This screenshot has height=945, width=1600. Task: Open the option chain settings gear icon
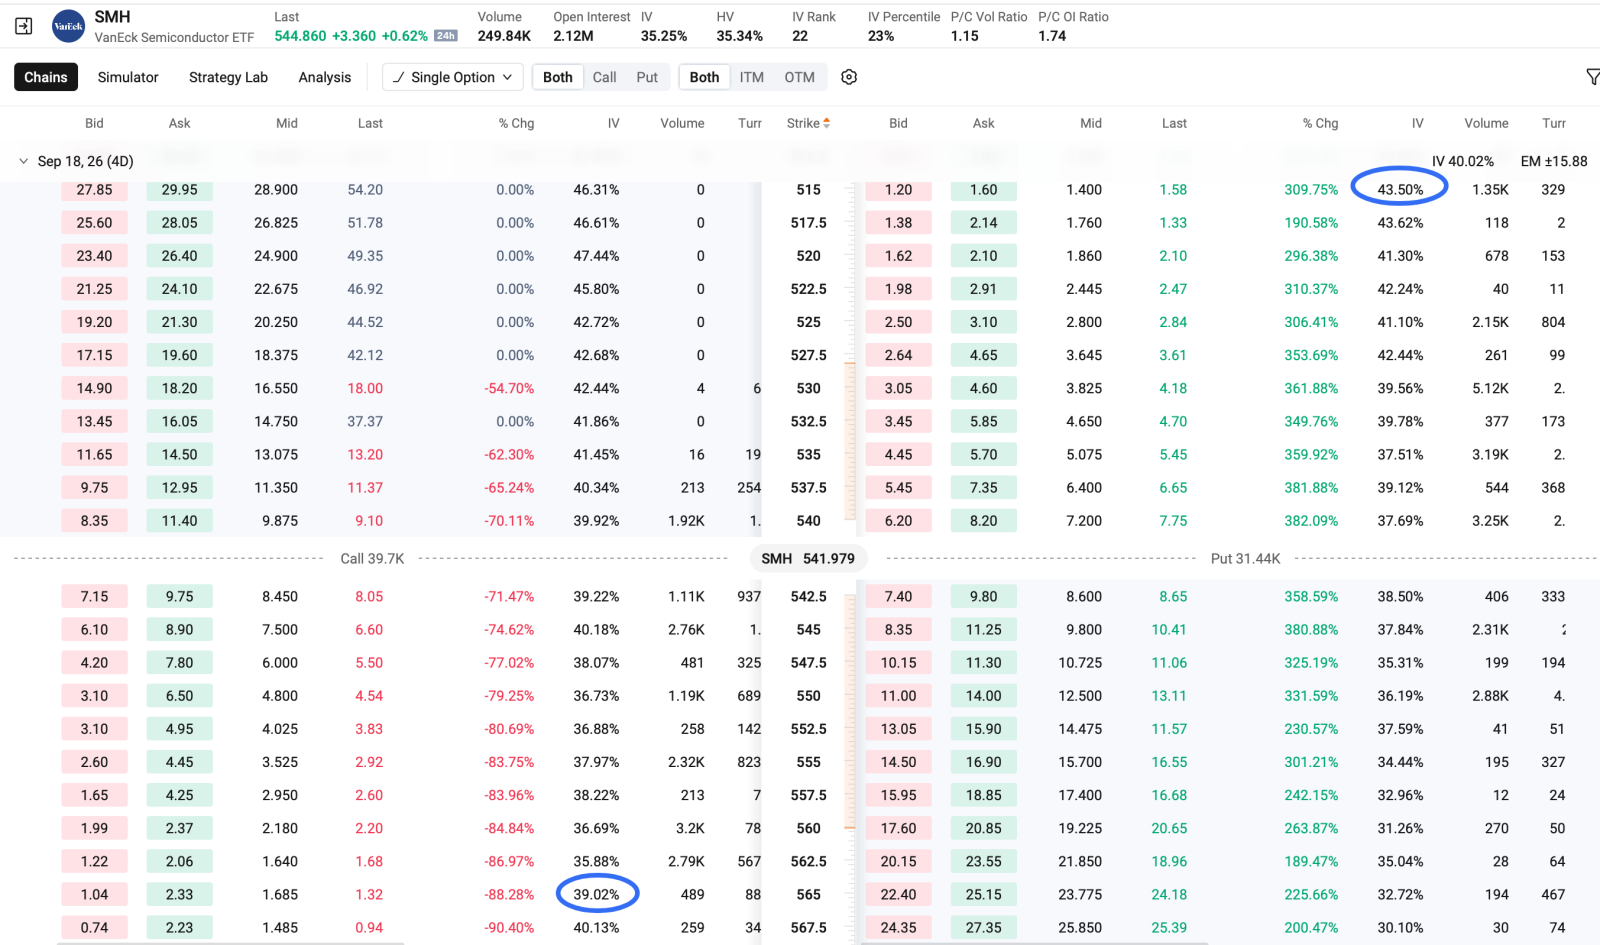pyautogui.click(x=849, y=77)
